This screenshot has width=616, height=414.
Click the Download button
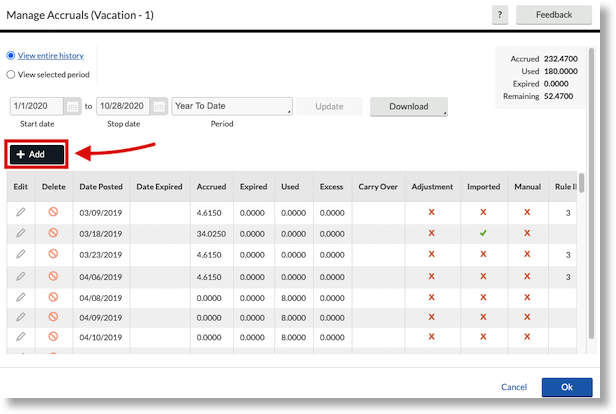[x=409, y=106]
